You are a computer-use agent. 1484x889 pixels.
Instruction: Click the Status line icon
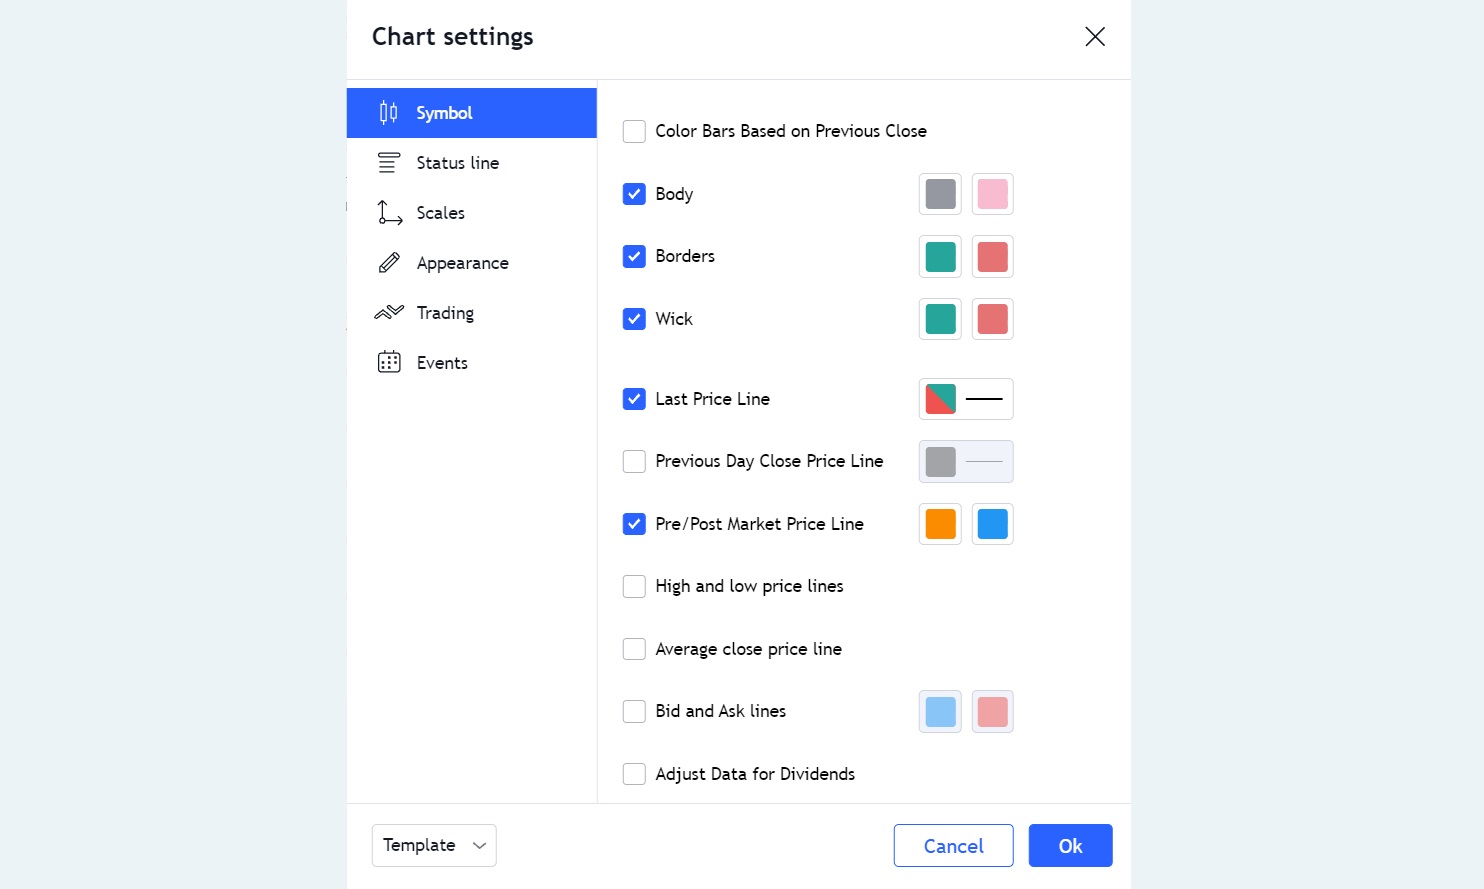[389, 163]
